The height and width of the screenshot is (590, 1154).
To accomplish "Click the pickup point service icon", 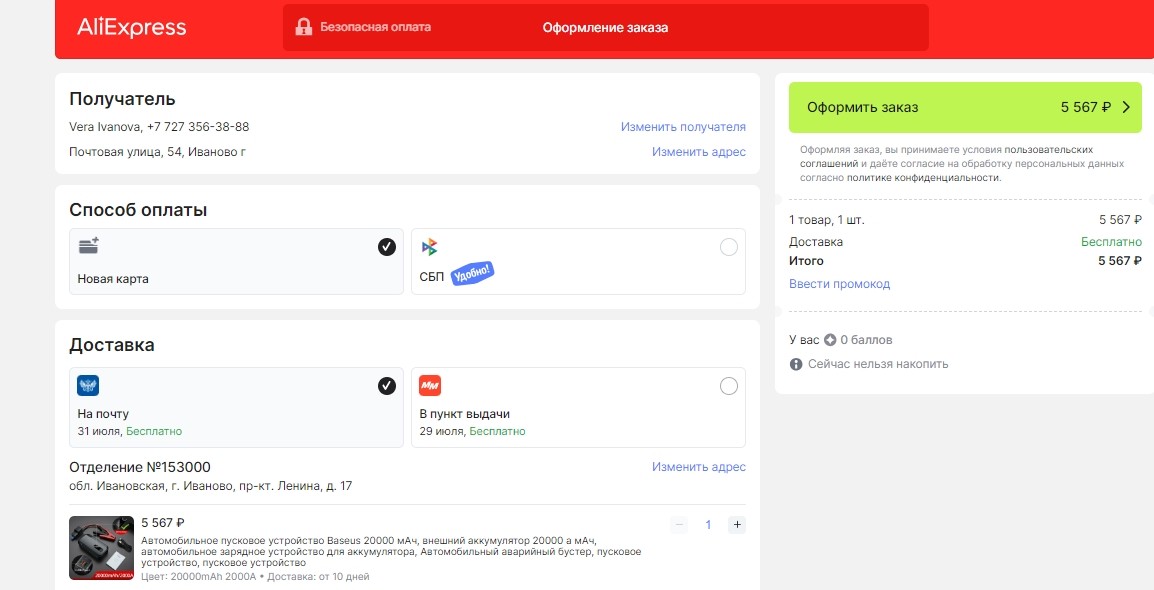I will pos(430,385).
